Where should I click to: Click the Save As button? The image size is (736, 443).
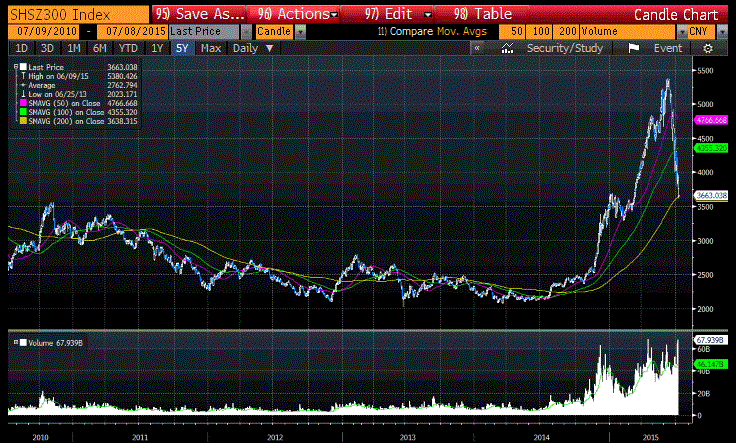pos(199,14)
